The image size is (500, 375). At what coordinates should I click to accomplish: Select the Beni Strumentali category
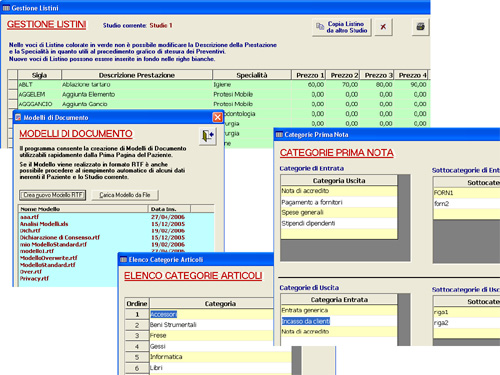[x=211, y=325]
